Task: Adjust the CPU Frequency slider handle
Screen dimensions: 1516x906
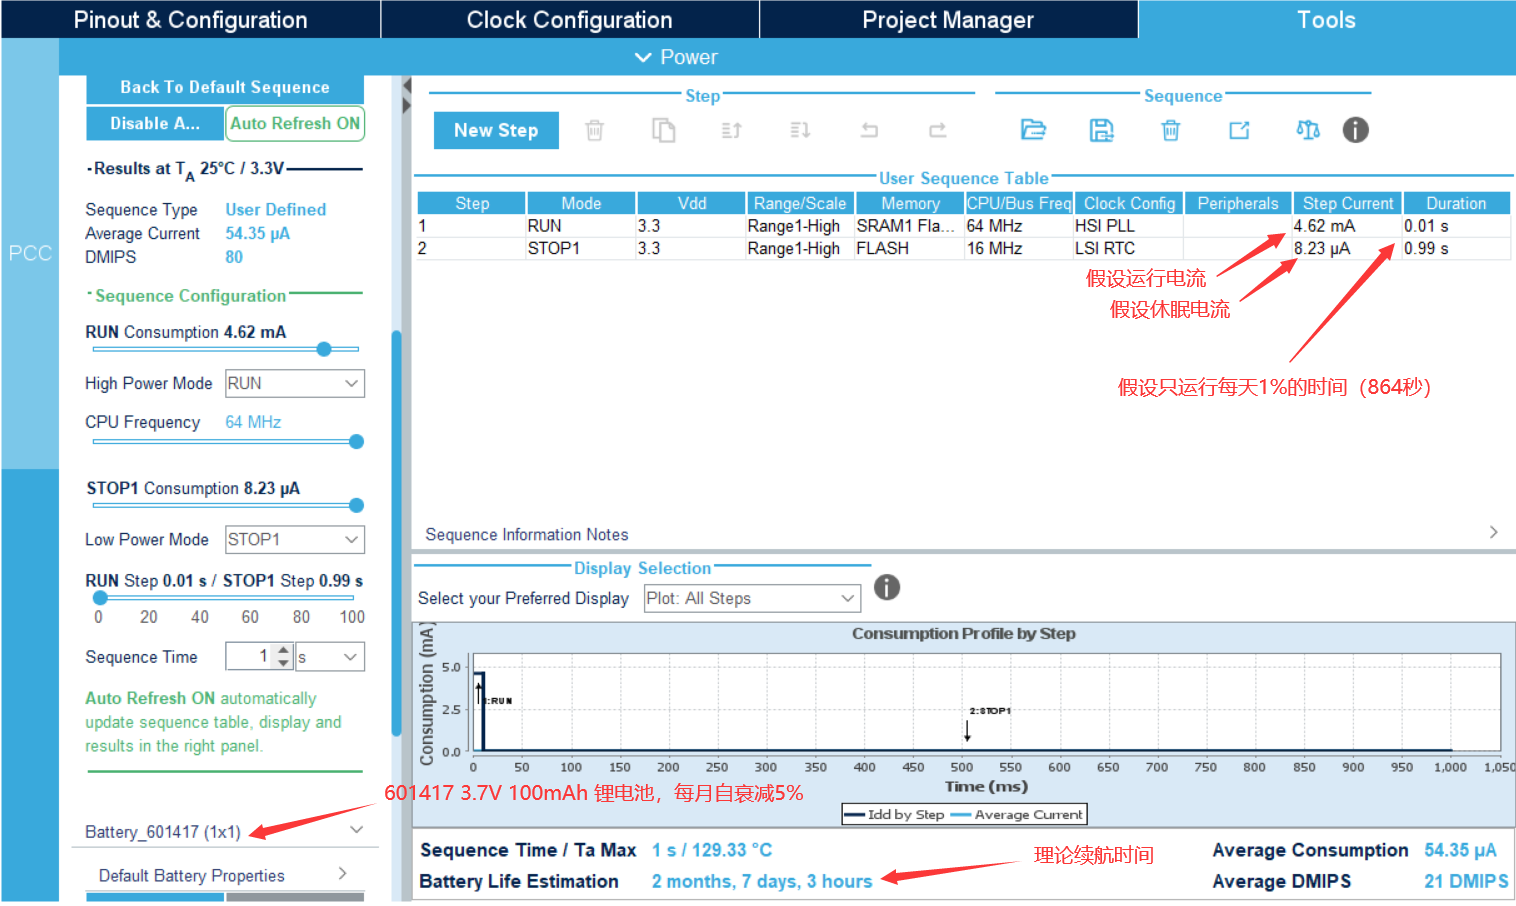Action: 356,441
